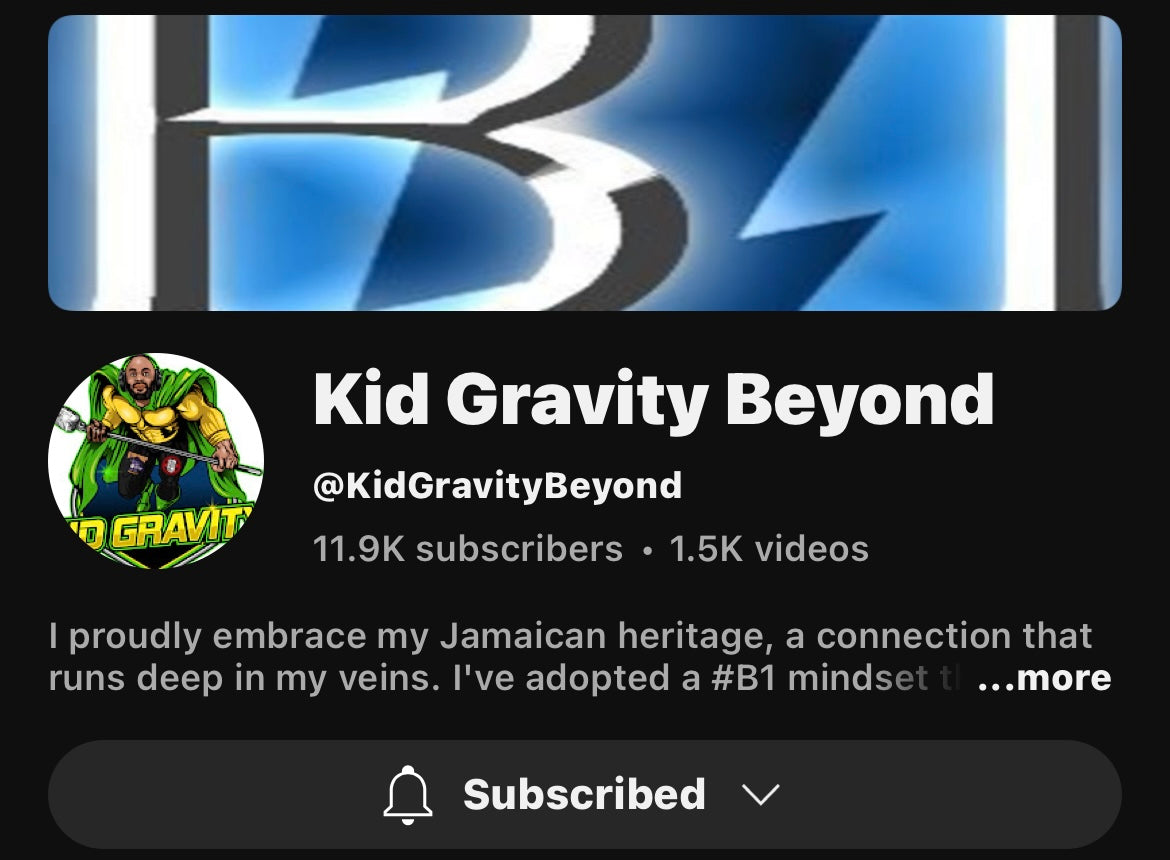Select the @KidGravityBeyond channel handle
The width and height of the screenshot is (1170, 860).
coord(498,486)
